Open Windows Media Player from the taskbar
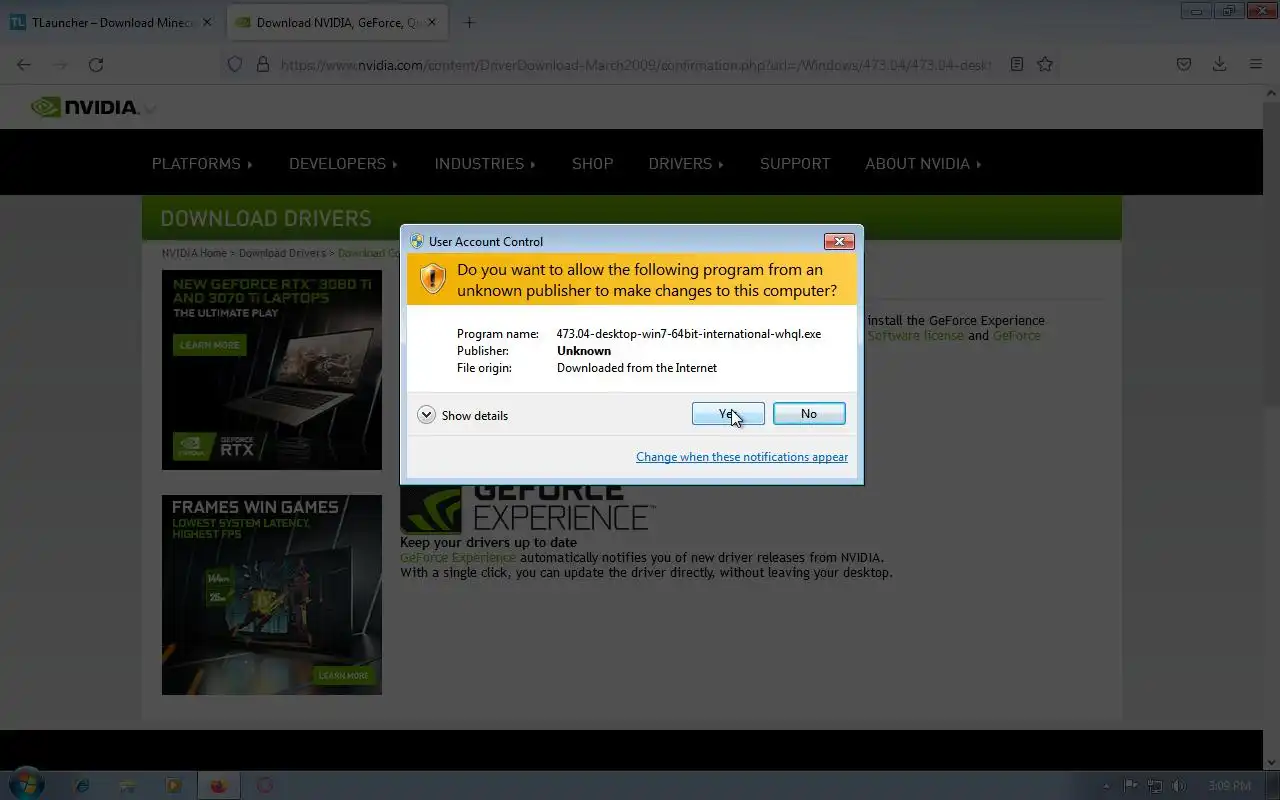The image size is (1280, 800). pos(173,786)
